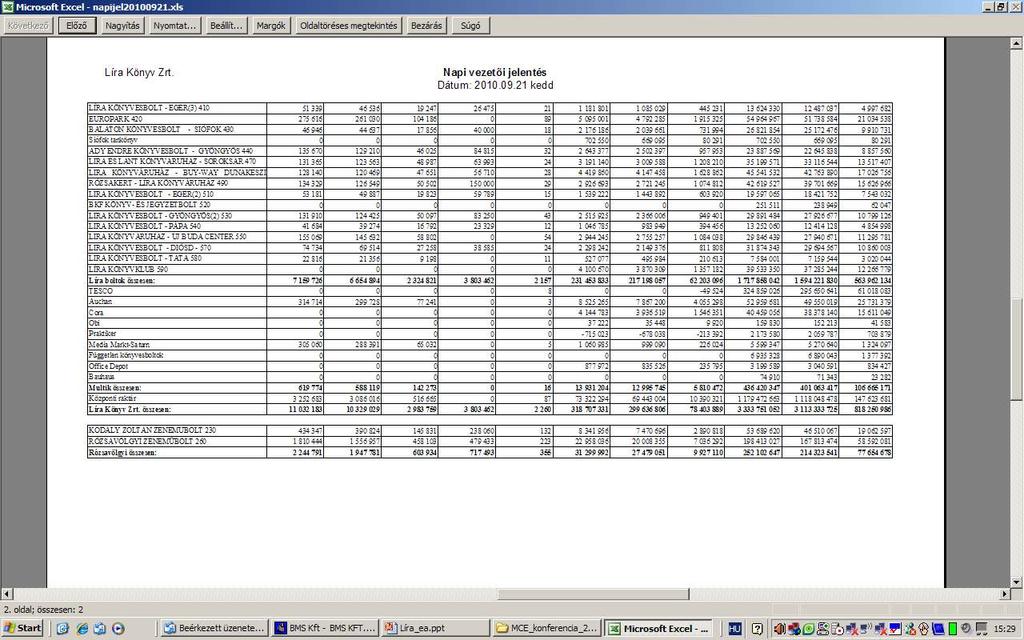
Task: Click row 'Líra Könyv Zrt. összesen:'
Action: click(490, 409)
